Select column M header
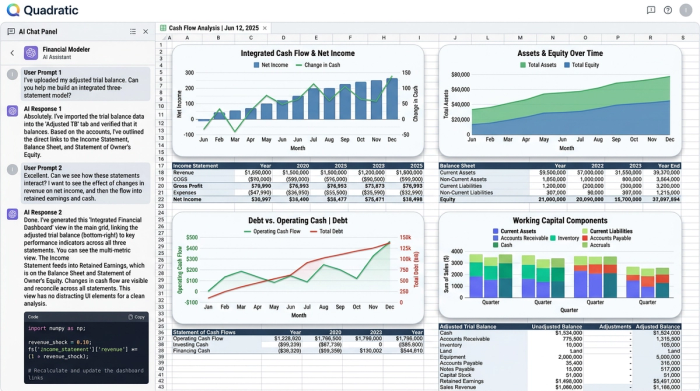The width and height of the screenshot is (700, 391). [x=520, y=38]
